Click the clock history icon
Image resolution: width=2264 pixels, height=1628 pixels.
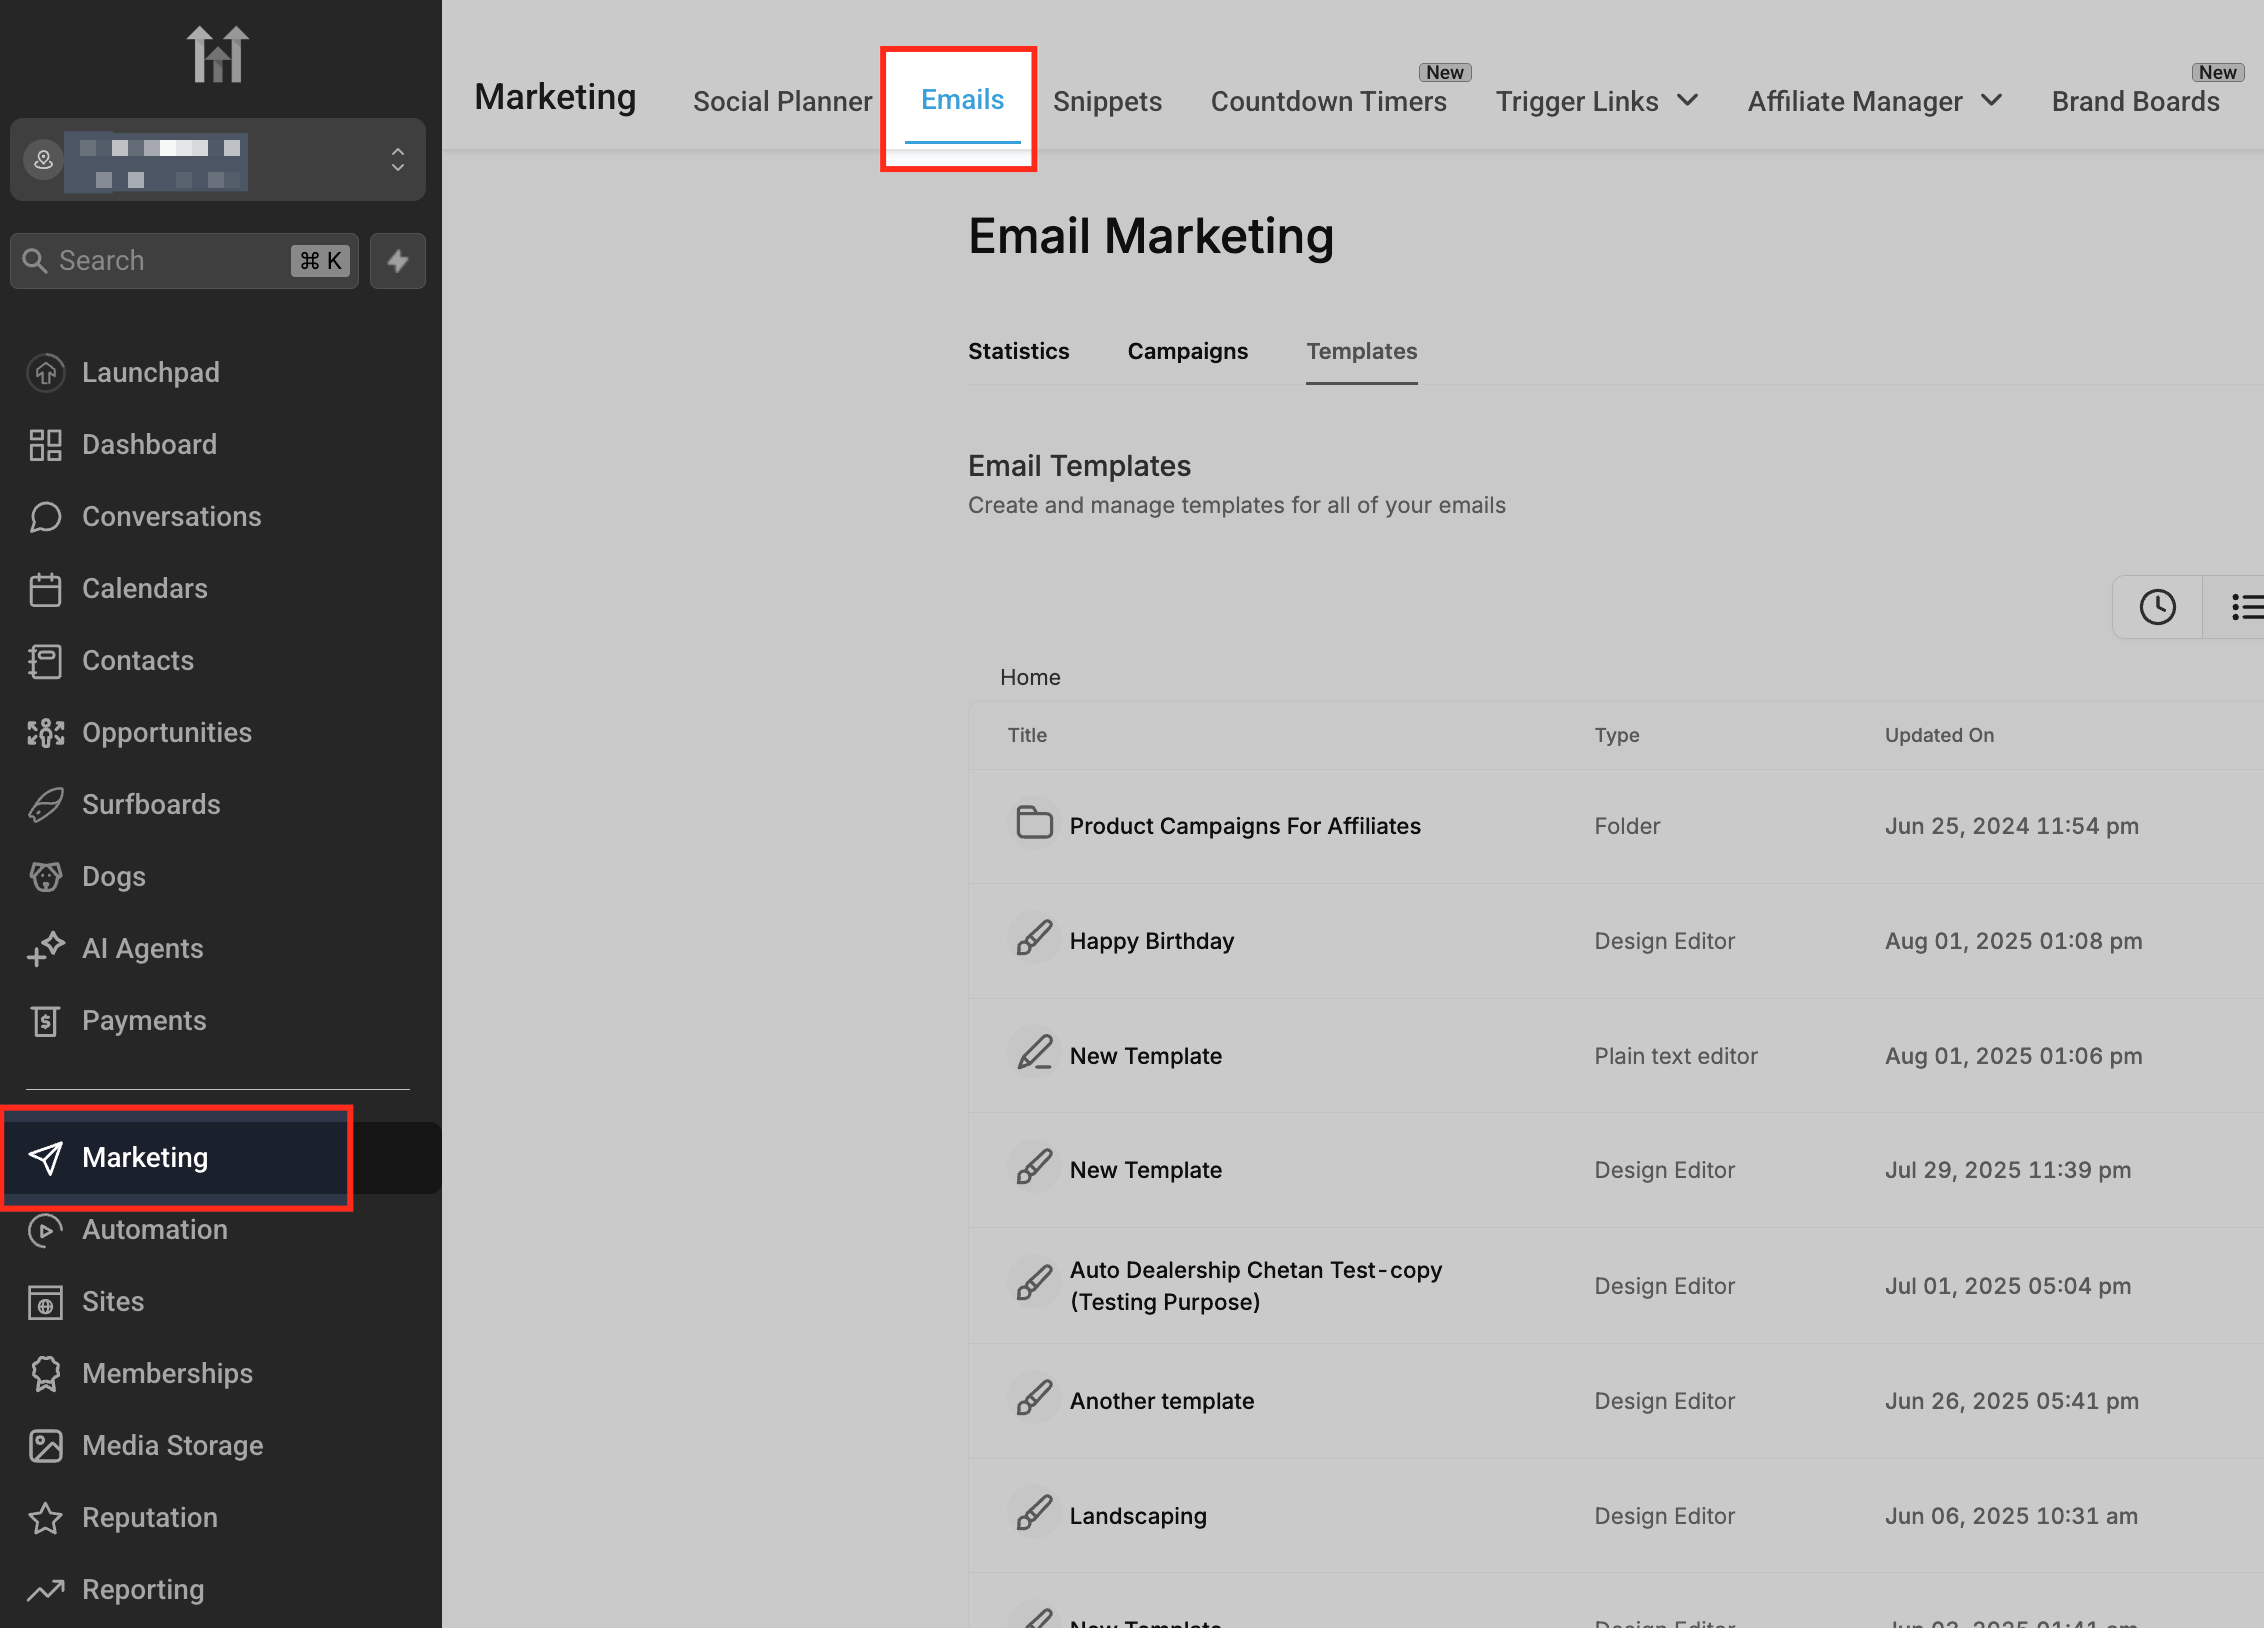click(x=2157, y=606)
